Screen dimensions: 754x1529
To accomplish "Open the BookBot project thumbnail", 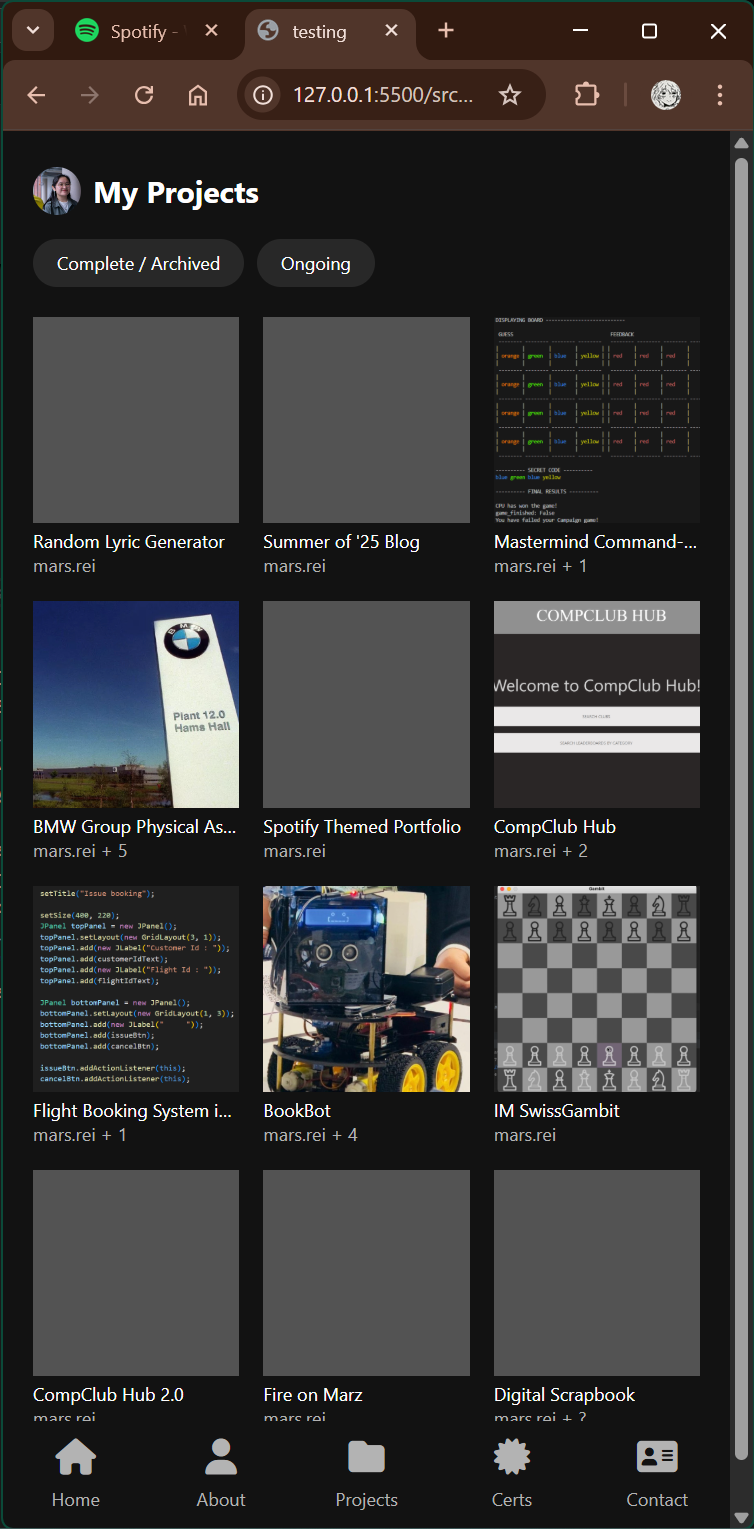I will coord(366,988).
